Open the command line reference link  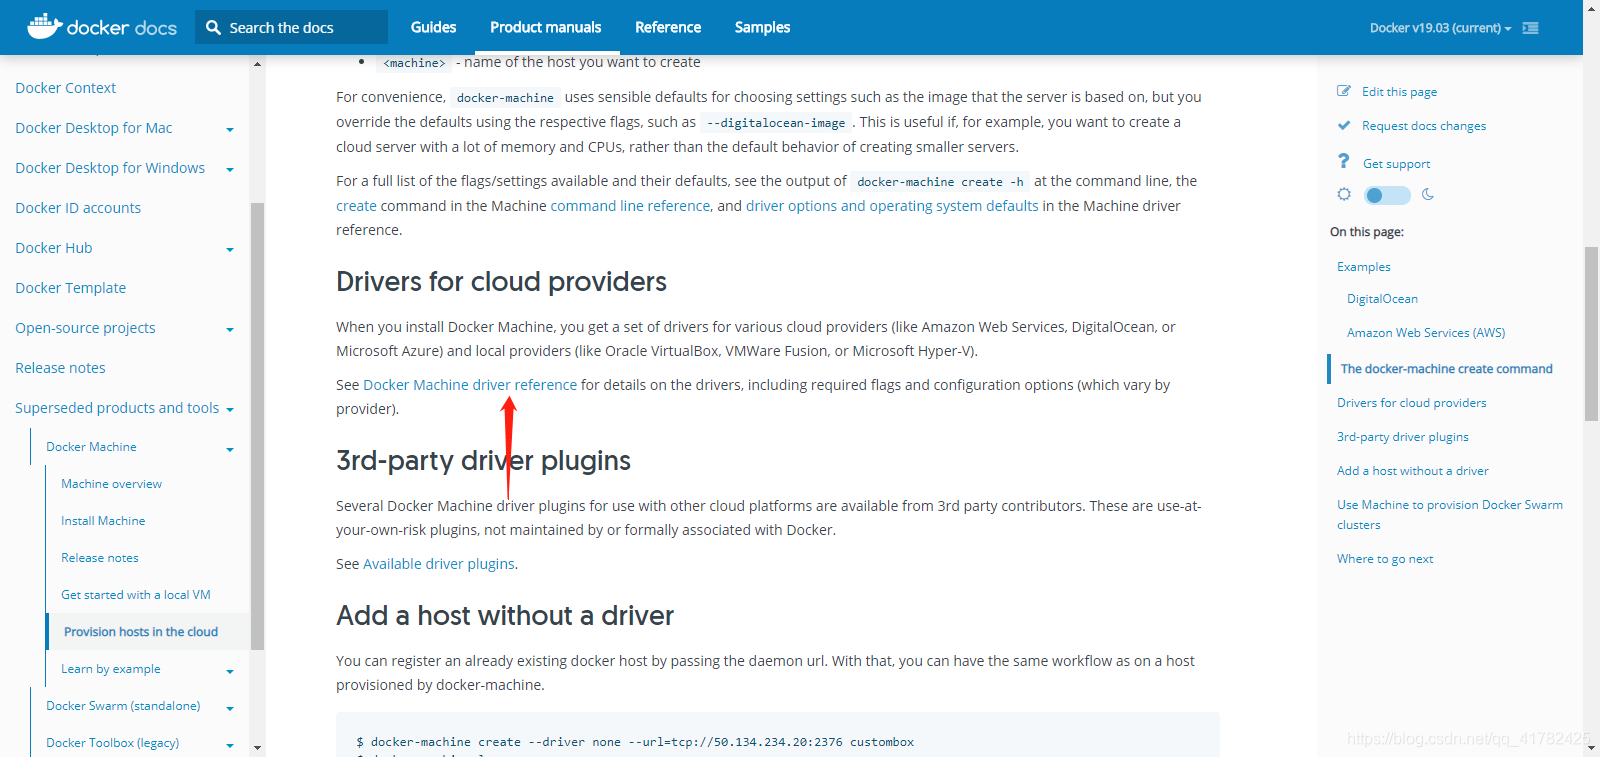coord(630,206)
